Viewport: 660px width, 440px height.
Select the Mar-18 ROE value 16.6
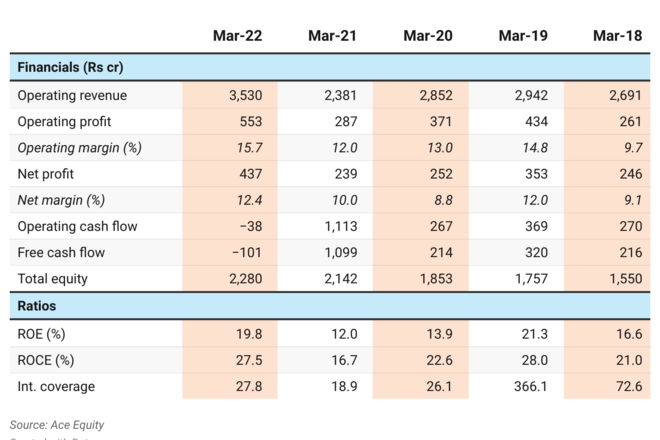point(627,333)
